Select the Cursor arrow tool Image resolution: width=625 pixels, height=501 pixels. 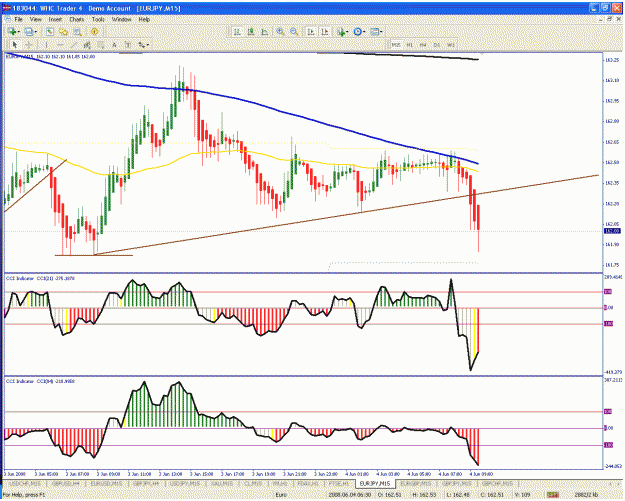15,45
